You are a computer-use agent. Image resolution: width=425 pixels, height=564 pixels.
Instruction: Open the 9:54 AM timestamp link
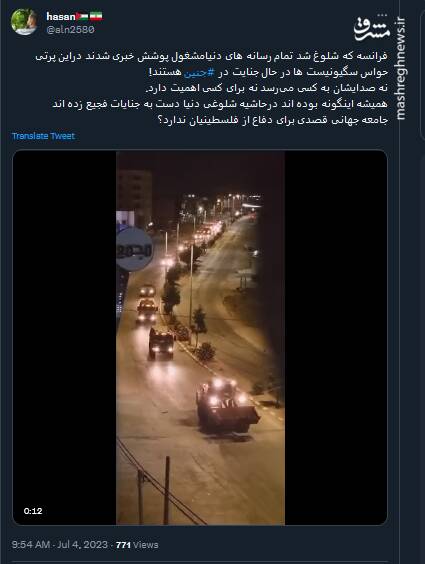(31, 545)
